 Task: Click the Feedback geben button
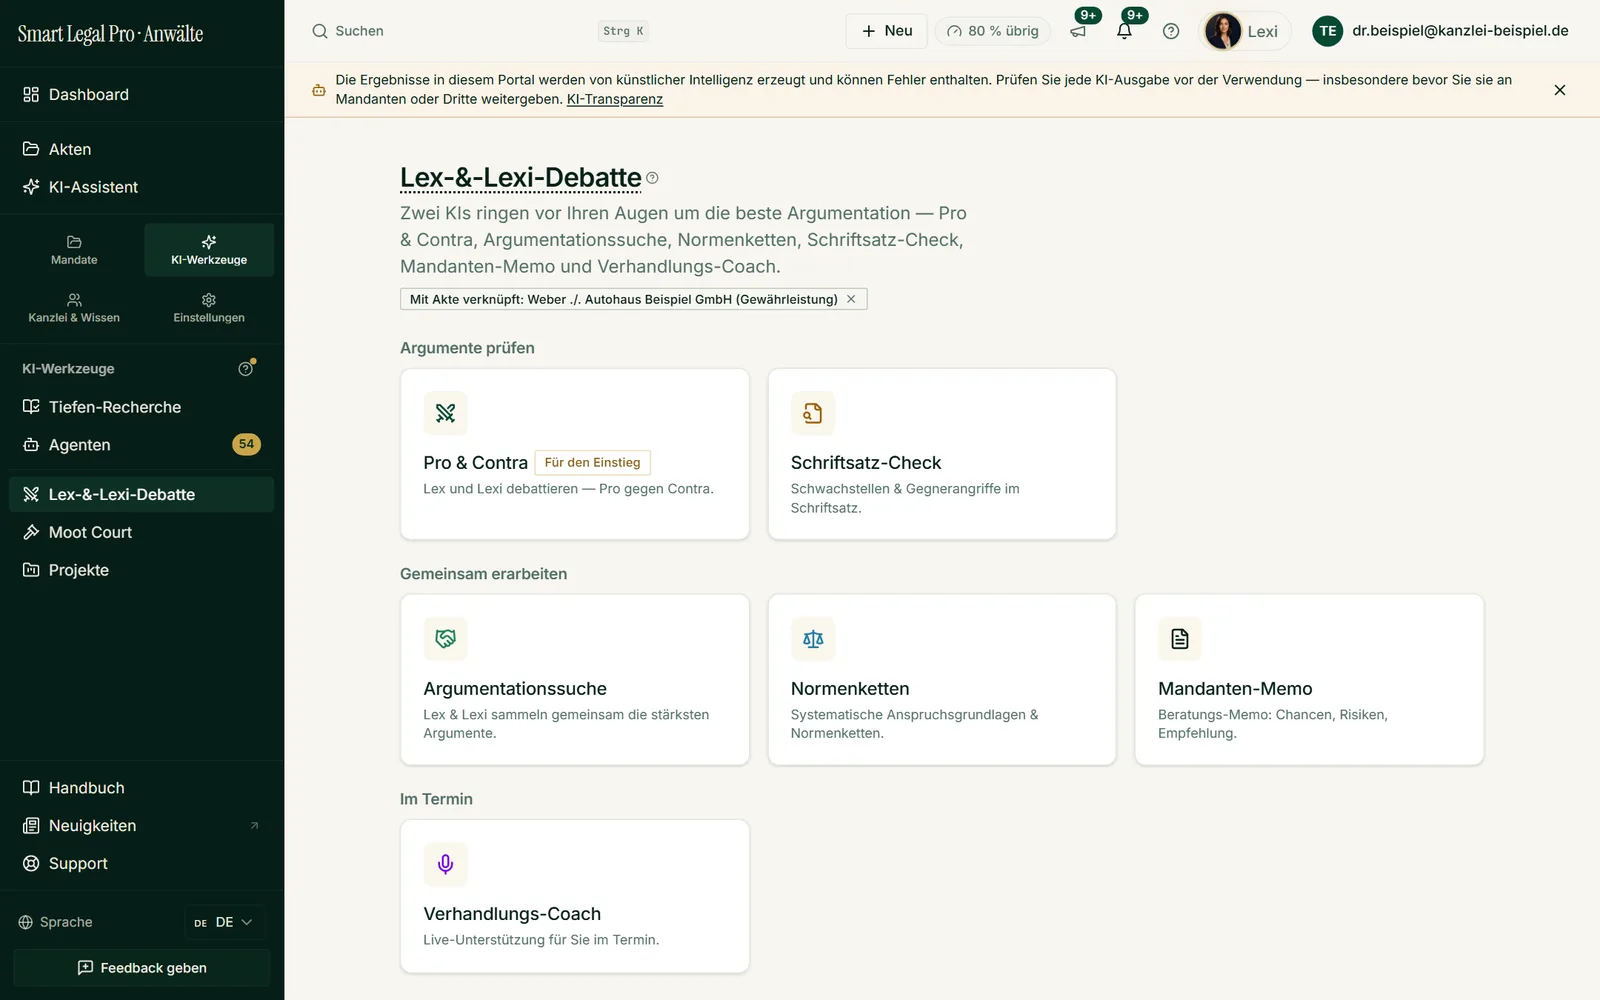[142, 968]
